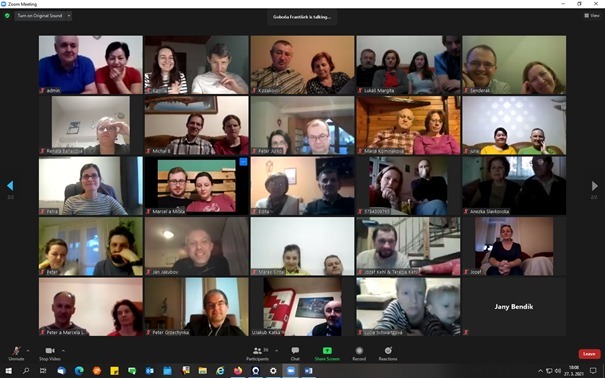Screen dimensions: 605x378
Task: Leave the meeting
Action: click(x=589, y=354)
